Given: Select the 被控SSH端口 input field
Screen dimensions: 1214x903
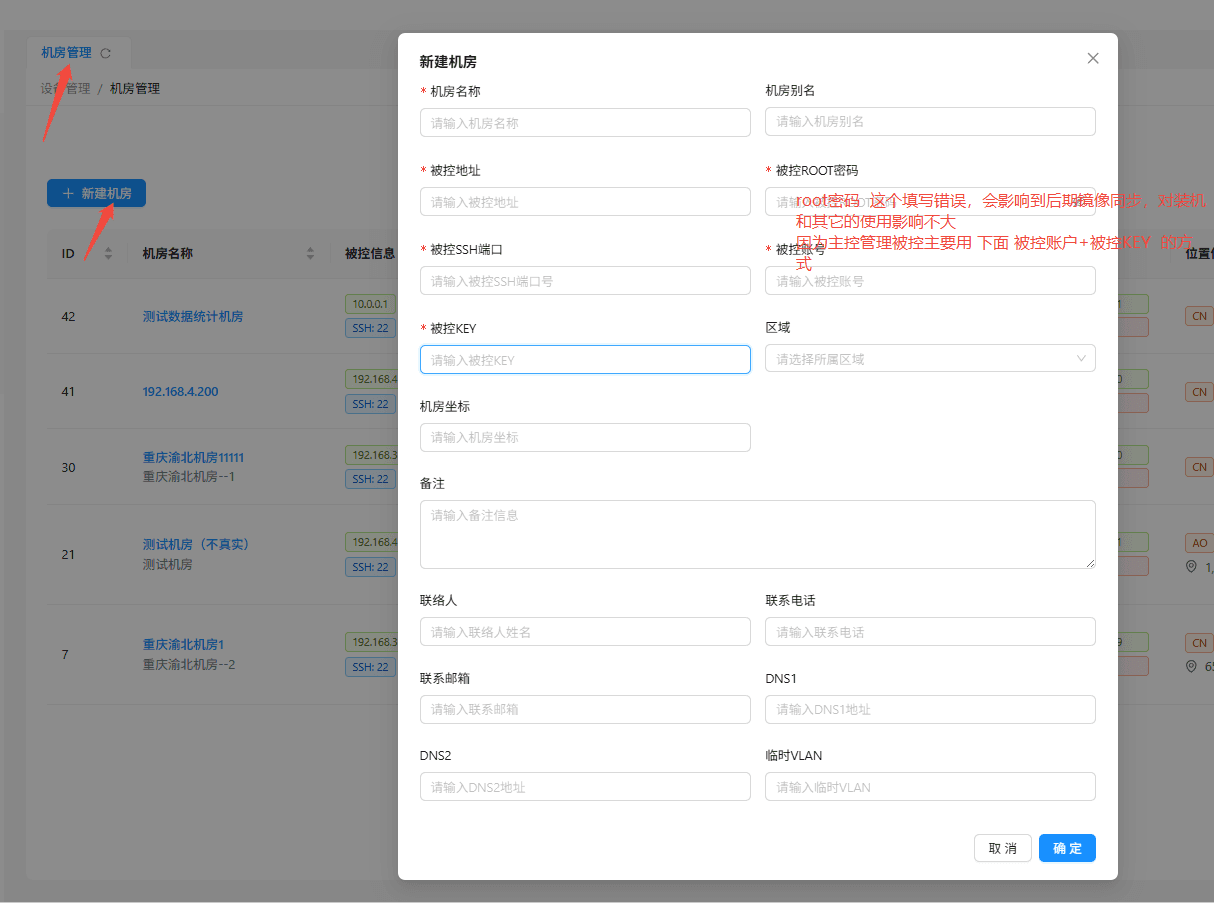Looking at the screenshot, I should [x=585, y=280].
